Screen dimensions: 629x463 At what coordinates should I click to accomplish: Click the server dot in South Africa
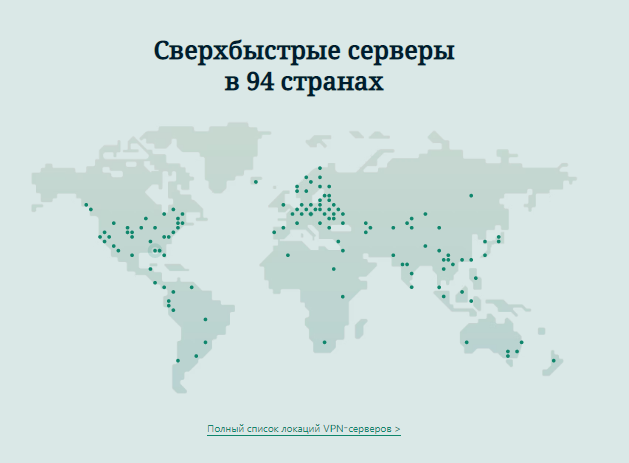pyautogui.click(x=325, y=343)
